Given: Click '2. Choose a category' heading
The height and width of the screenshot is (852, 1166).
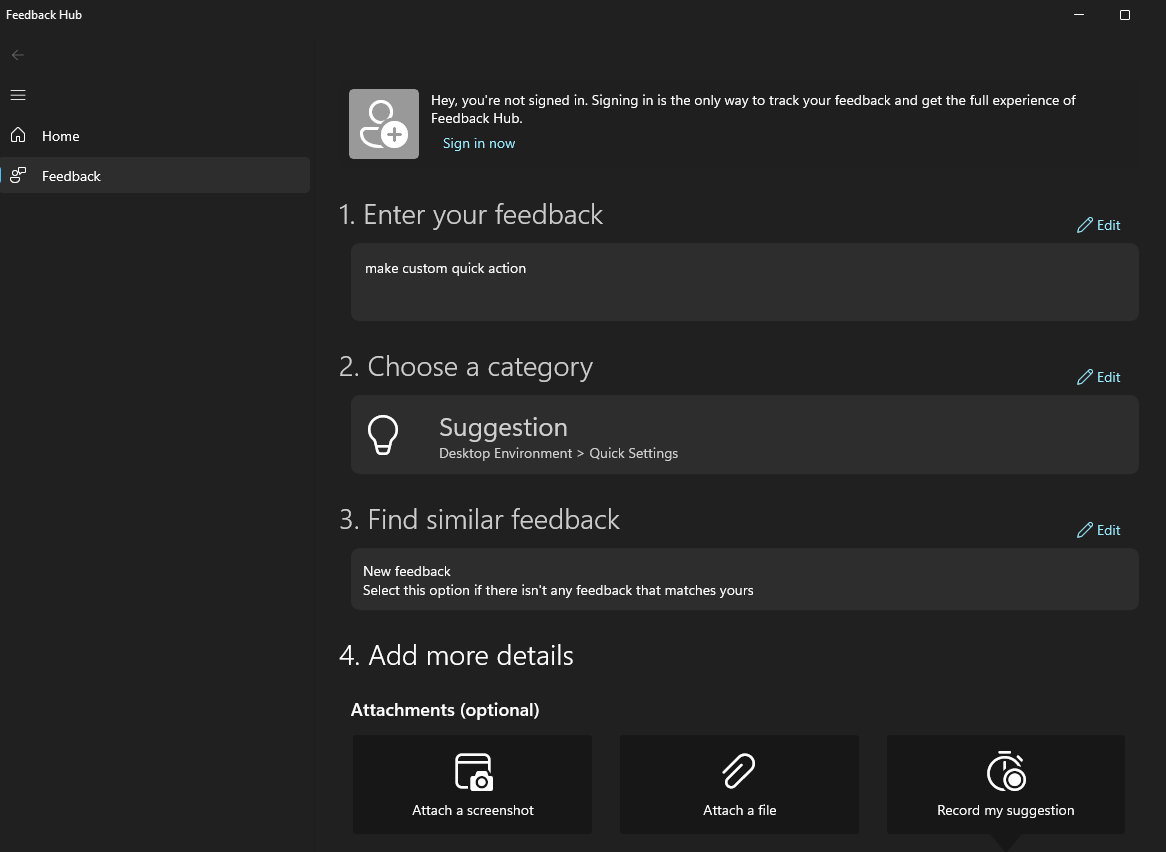Looking at the screenshot, I should [x=466, y=367].
